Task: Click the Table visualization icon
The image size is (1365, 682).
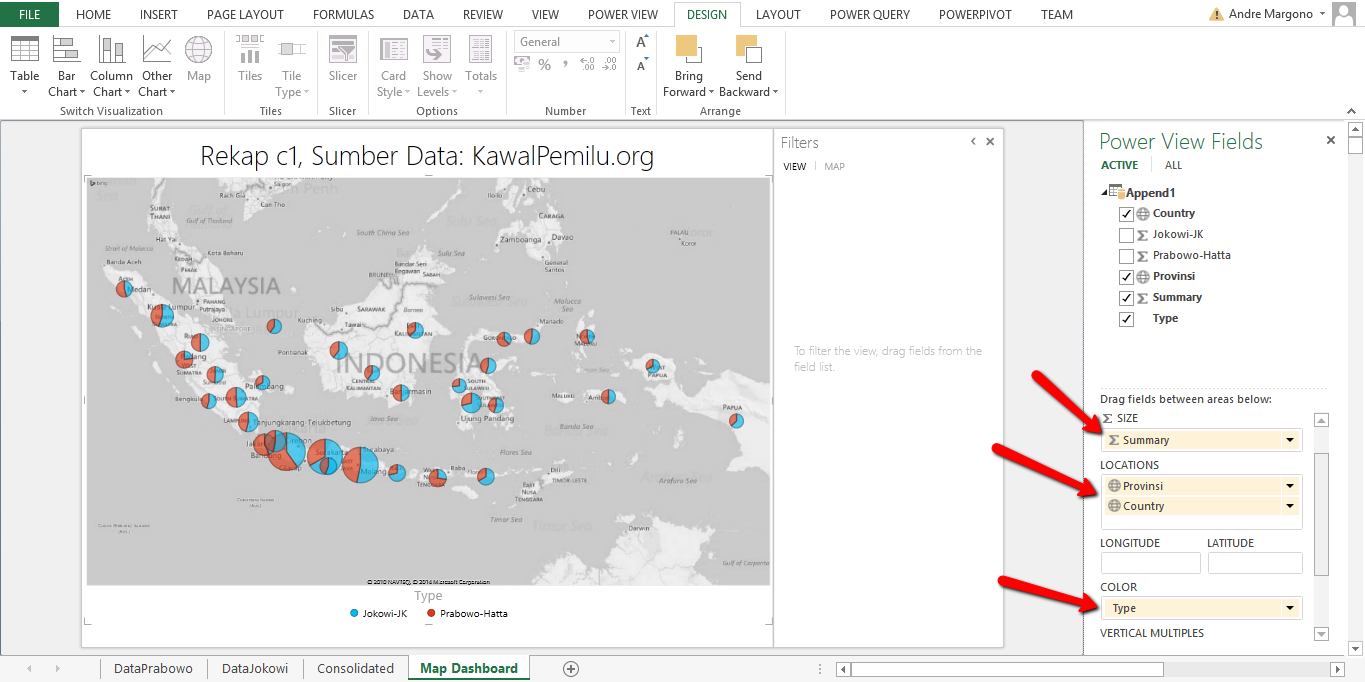Action: tap(25, 50)
